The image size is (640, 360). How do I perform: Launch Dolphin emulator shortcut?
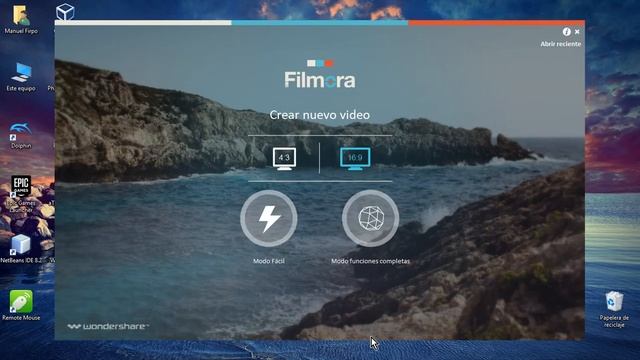[21, 135]
